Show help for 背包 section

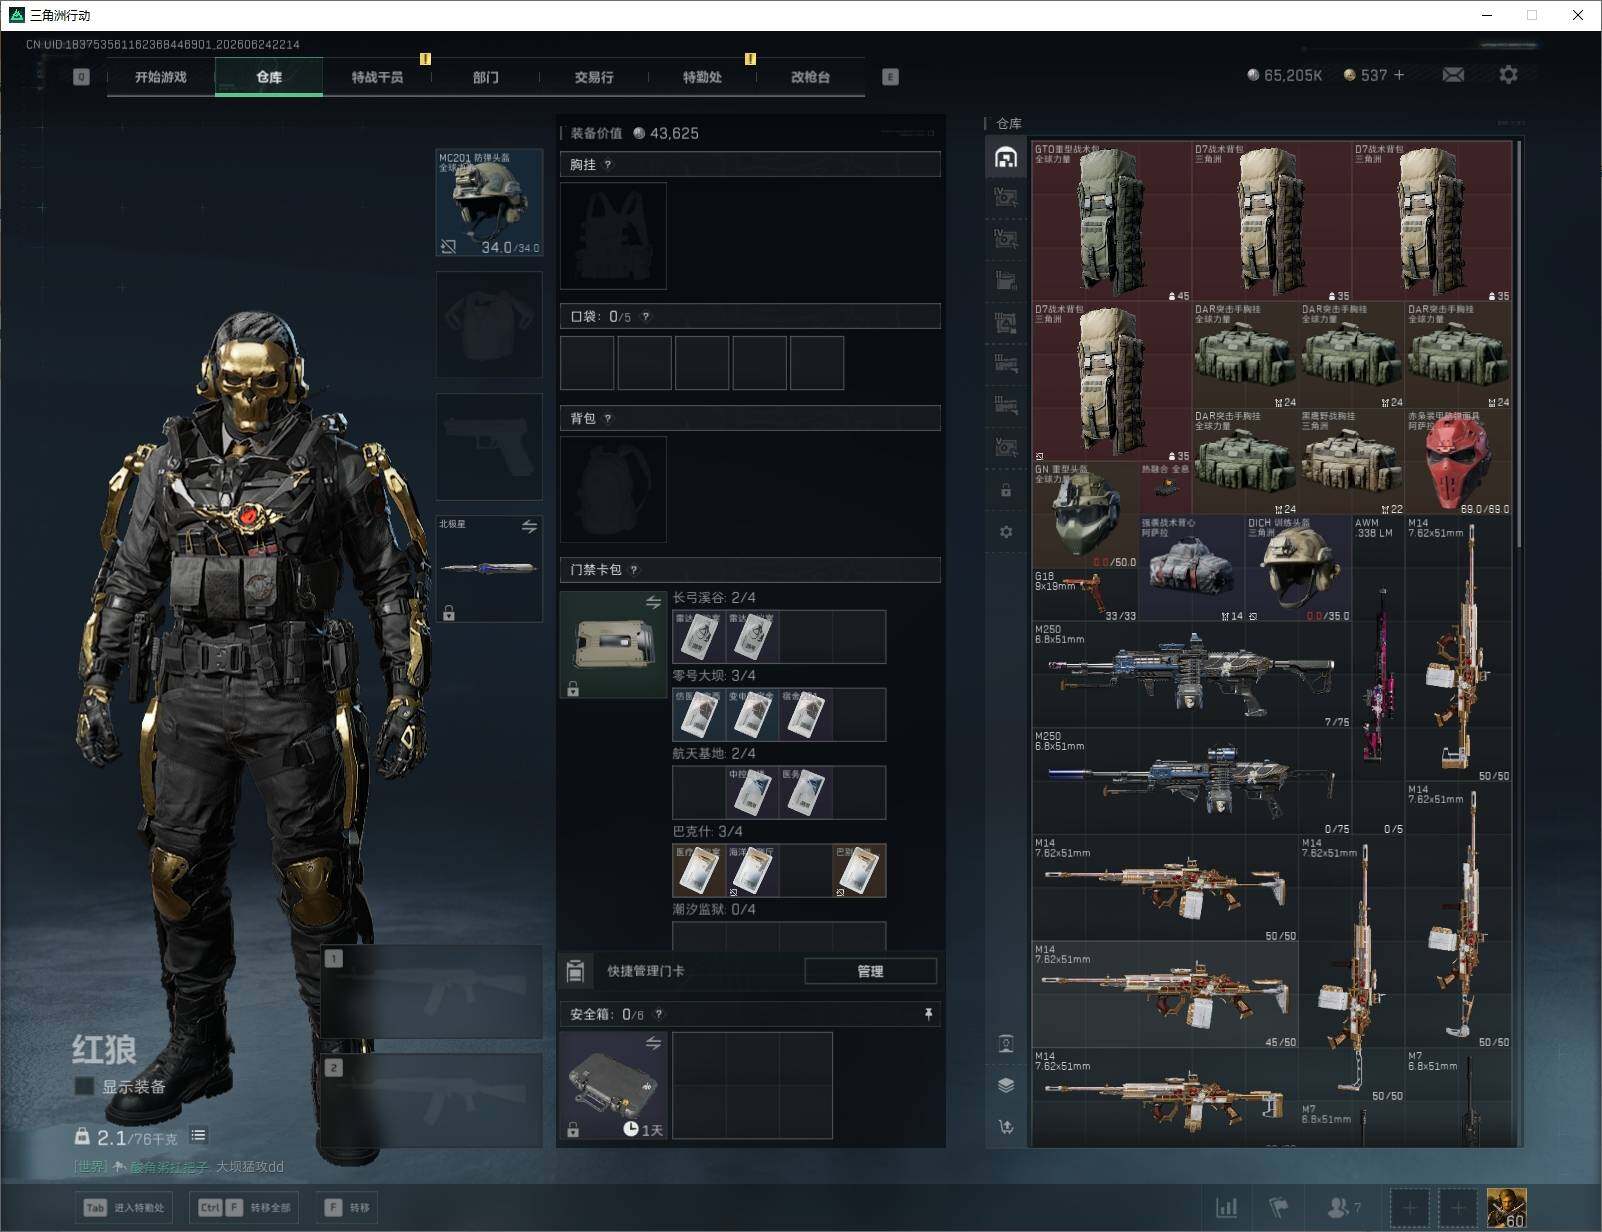tap(608, 419)
